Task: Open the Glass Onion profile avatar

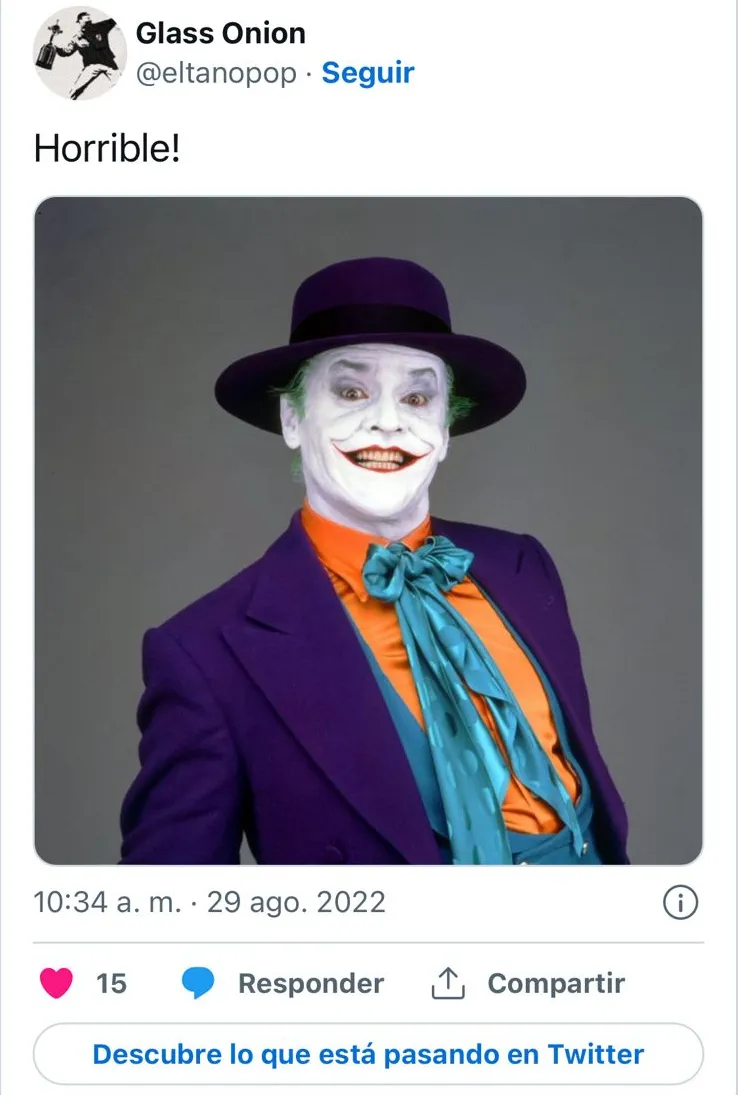Action: pyautogui.click(x=73, y=53)
